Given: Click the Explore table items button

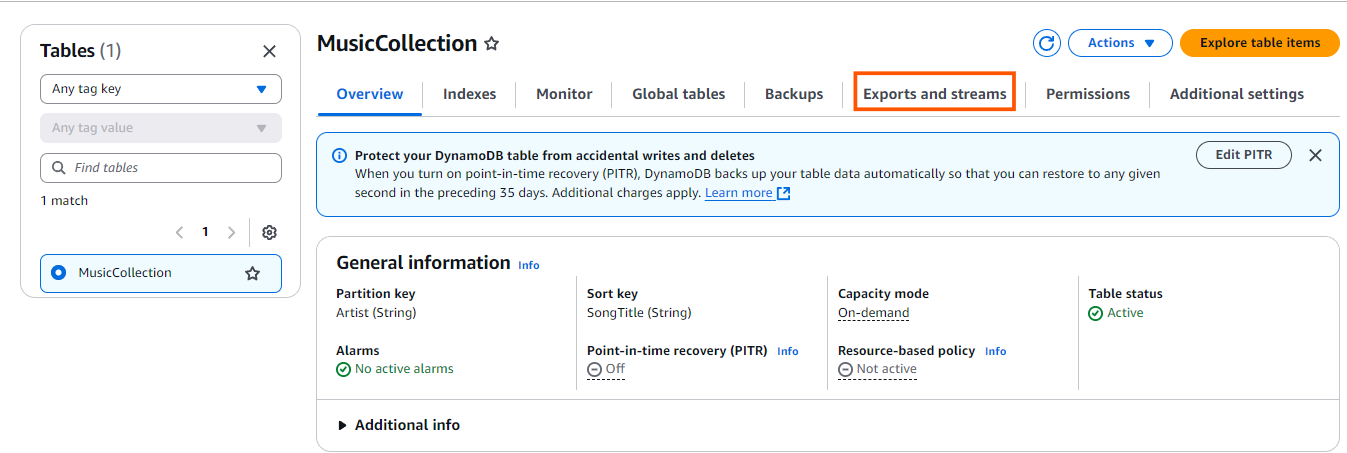Looking at the screenshot, I should (1260, 43).
